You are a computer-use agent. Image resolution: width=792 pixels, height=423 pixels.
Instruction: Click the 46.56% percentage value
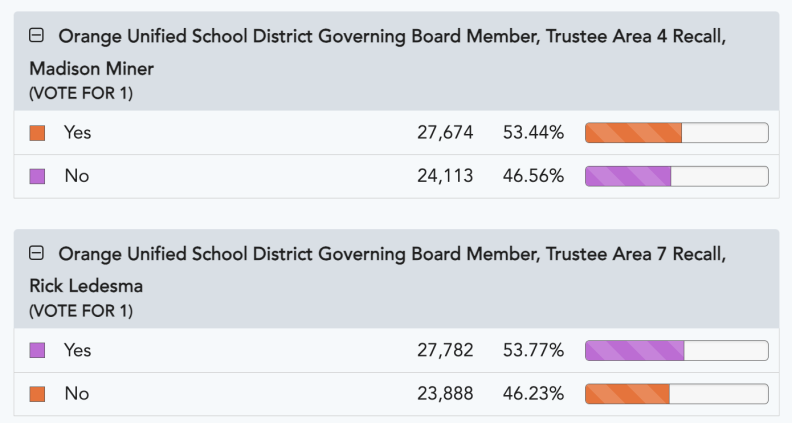click(533, 176)
